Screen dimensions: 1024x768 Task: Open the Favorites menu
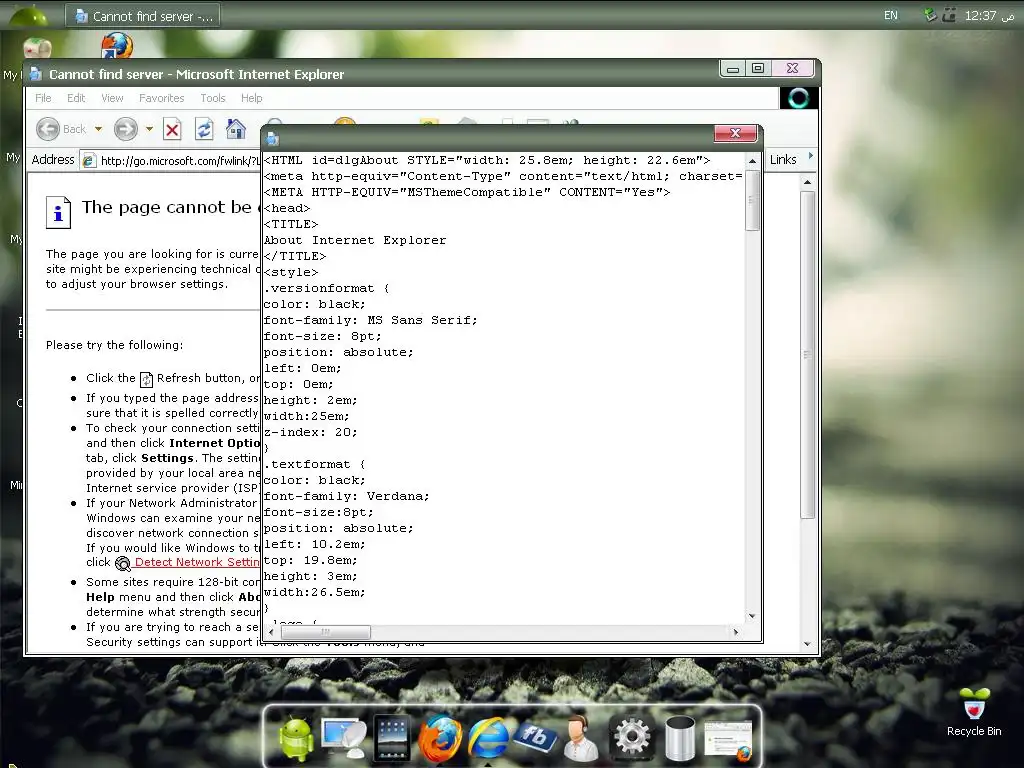(161, 98)
